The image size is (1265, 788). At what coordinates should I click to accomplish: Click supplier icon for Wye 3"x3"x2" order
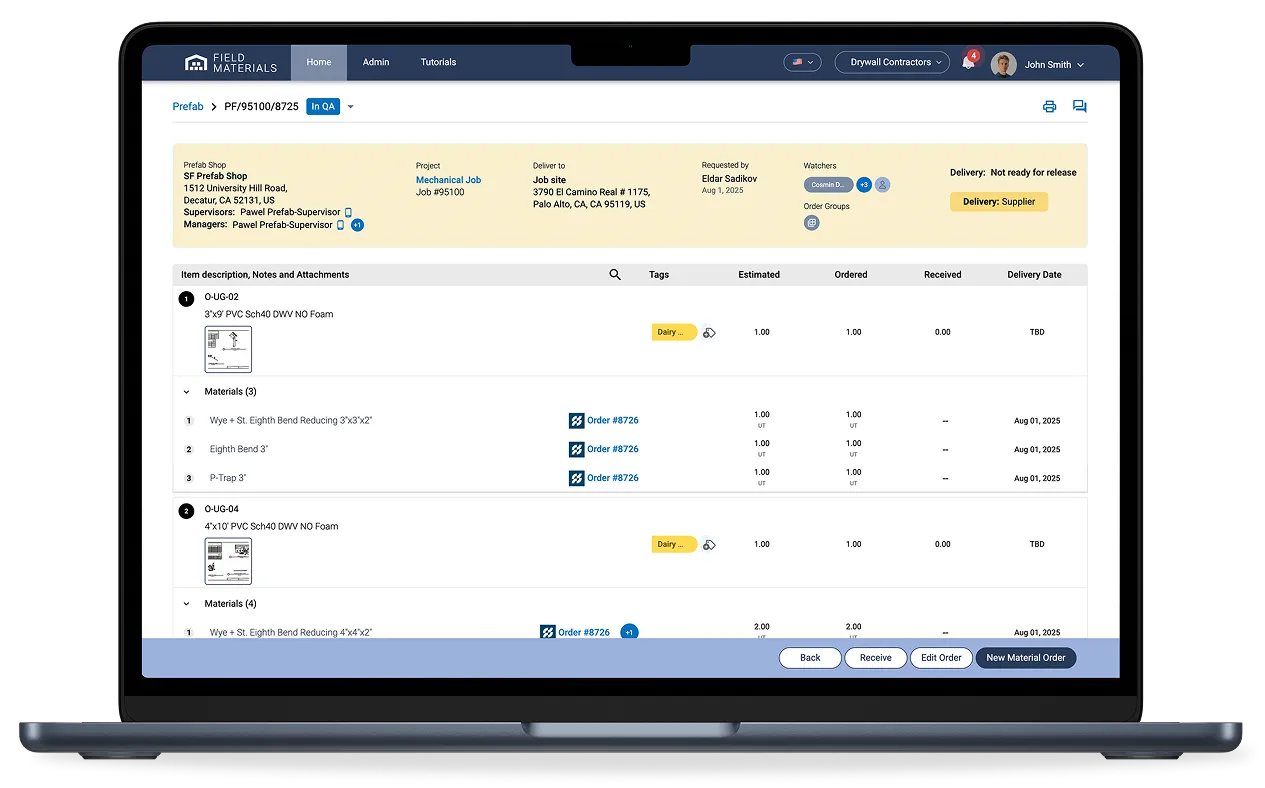point(576,421)
